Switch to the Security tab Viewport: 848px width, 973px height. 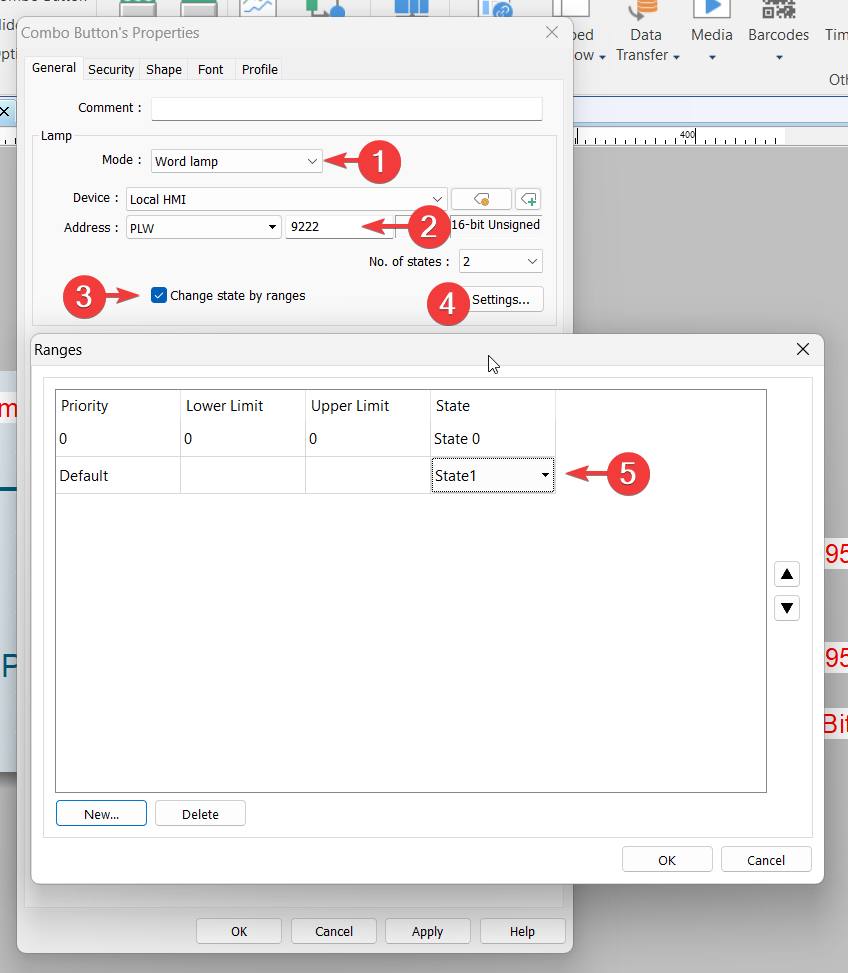(111, 69)
